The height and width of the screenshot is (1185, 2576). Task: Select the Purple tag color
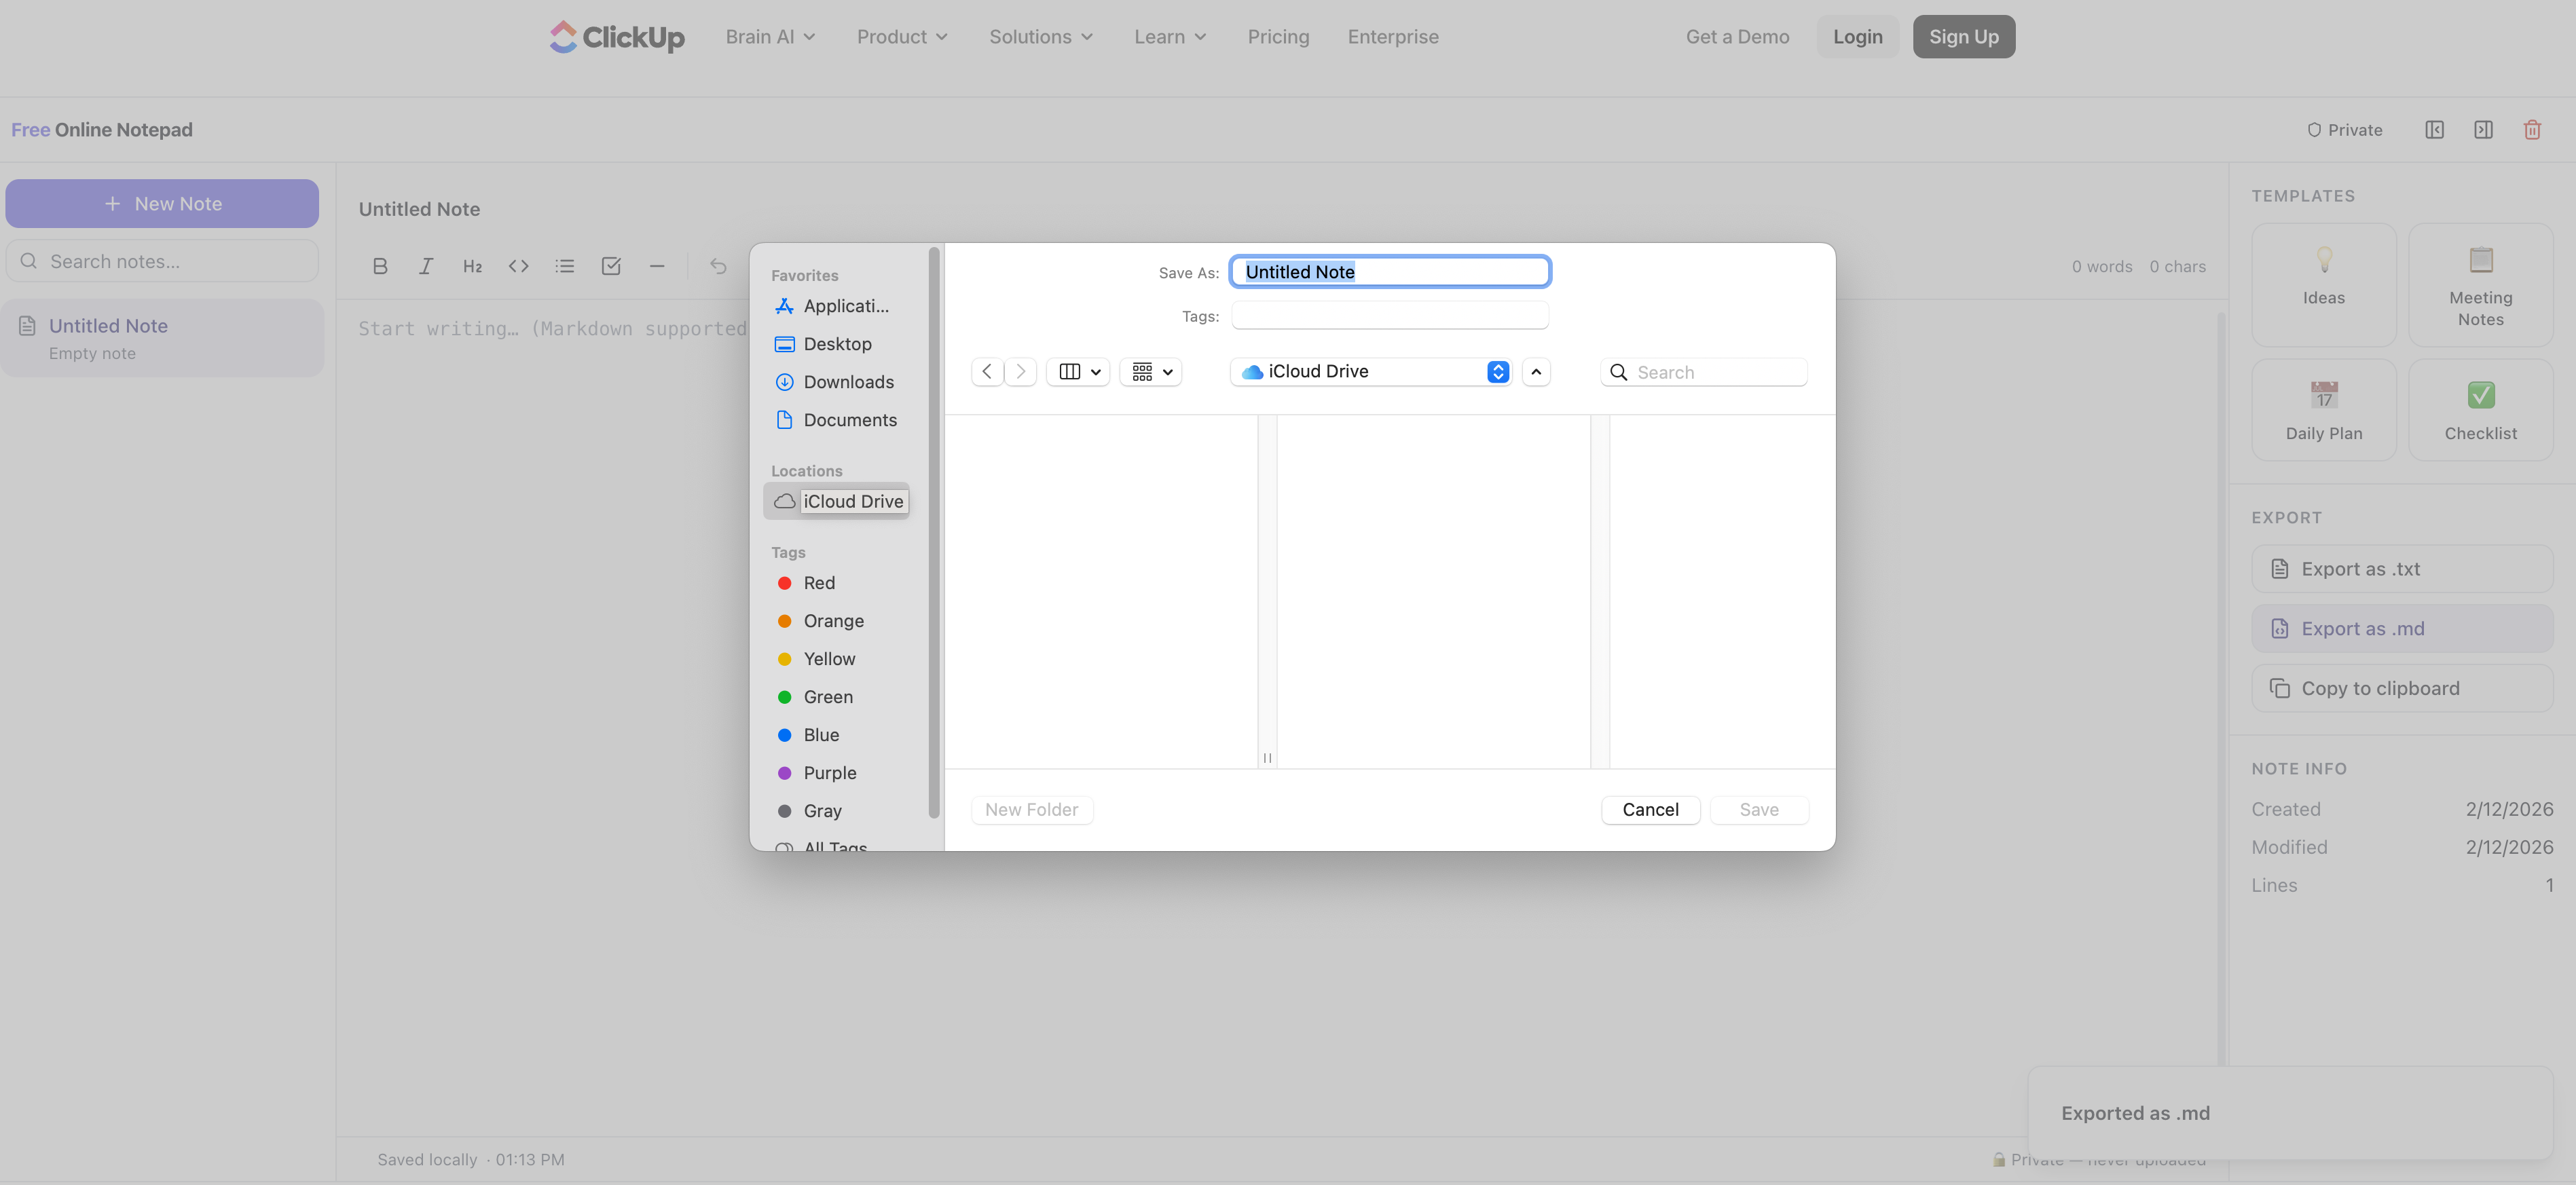829,773
